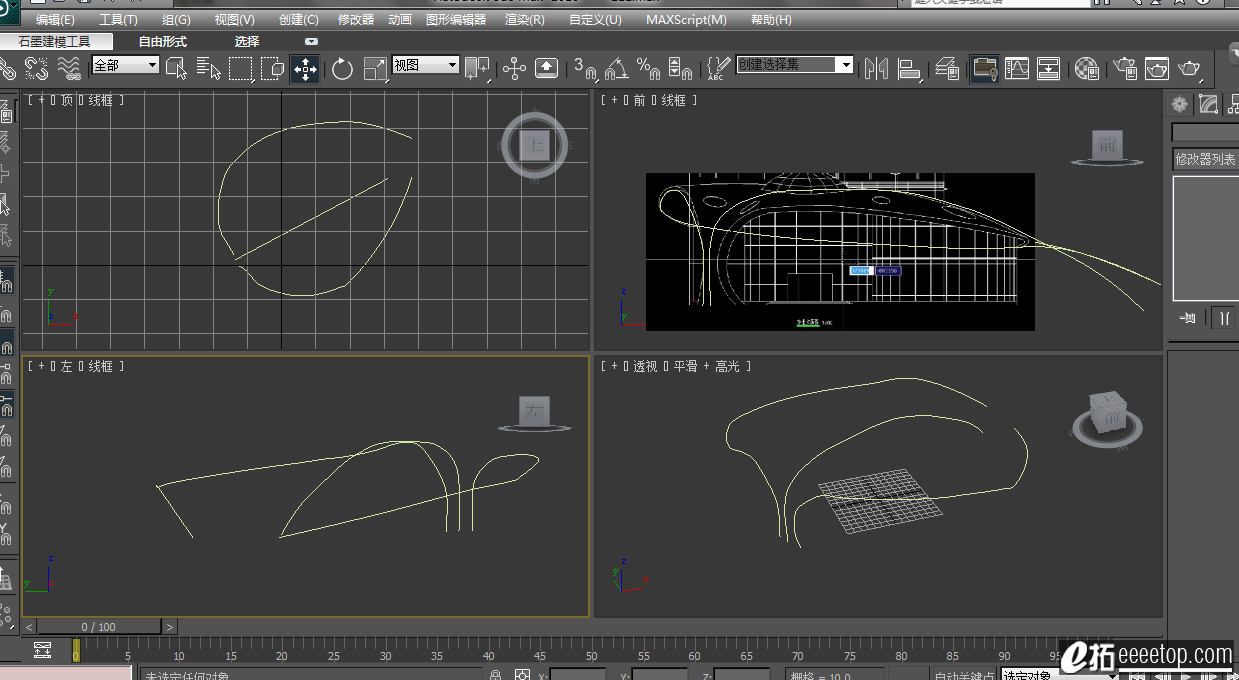Open the Render Setup teapot icon

1125,68
